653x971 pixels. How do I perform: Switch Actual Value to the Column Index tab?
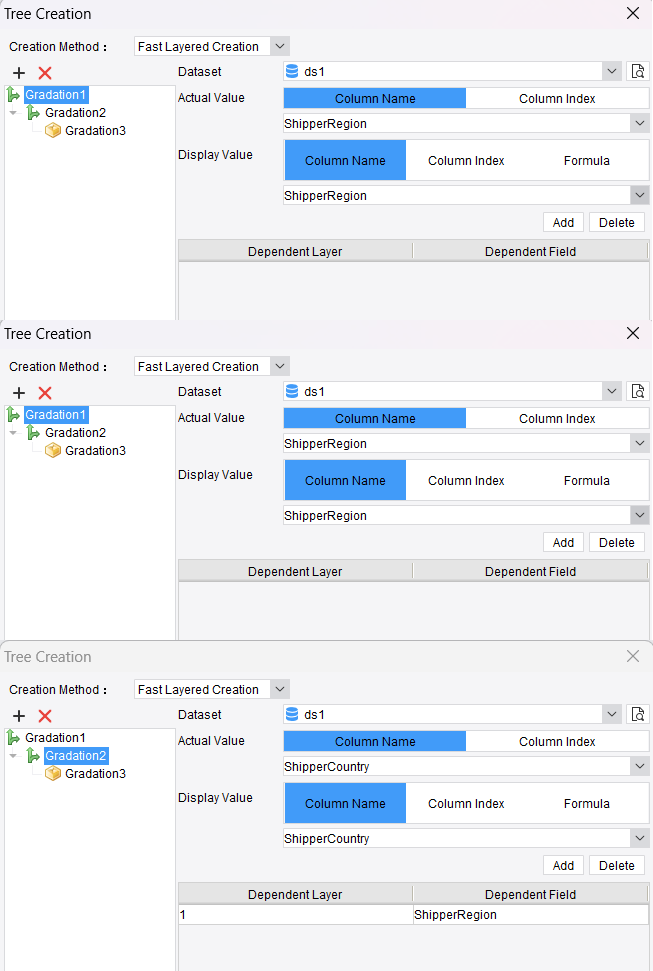[556, 98]
